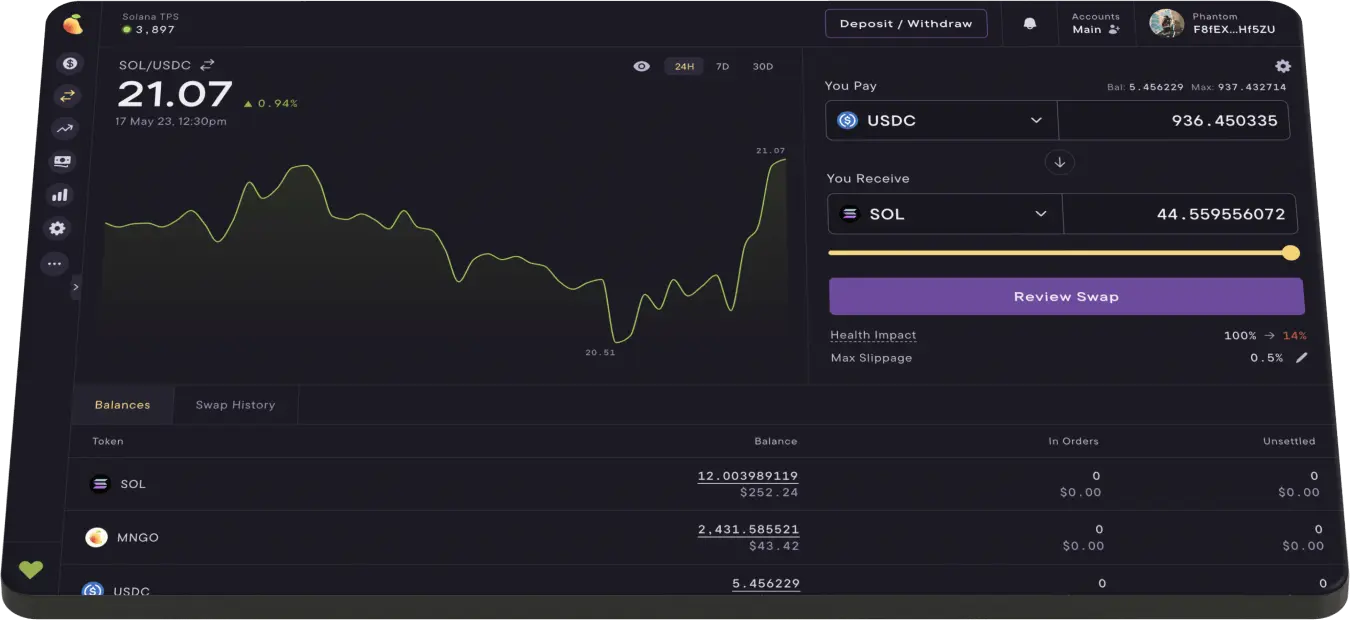Open the bar chart stats icon in sidebar
1350x620 pixels.
pos(60,195)
